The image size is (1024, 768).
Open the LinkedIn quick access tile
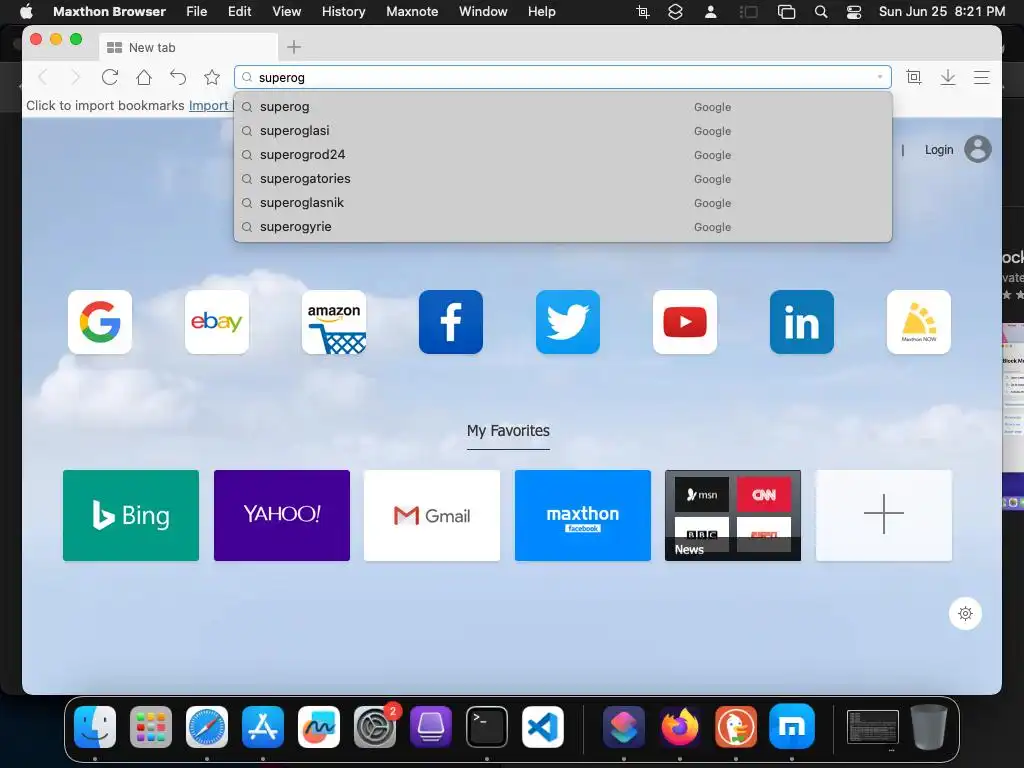(801, 322)
